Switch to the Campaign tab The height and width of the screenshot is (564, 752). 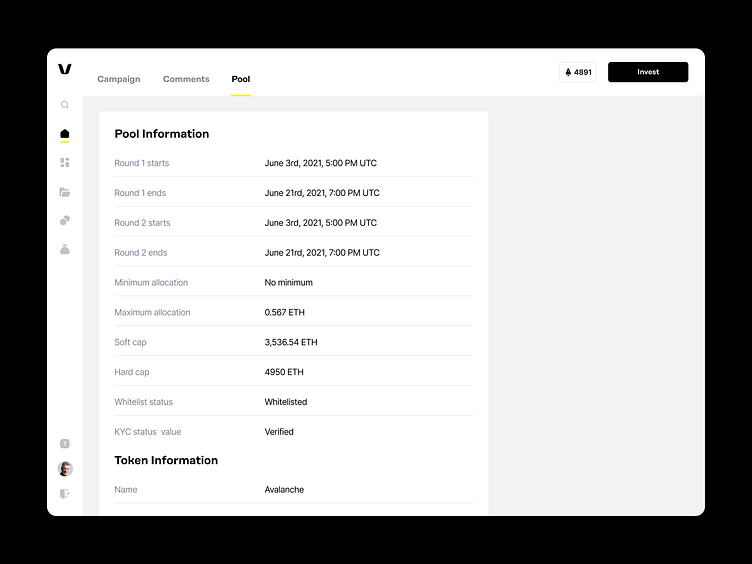click(119, 79)
